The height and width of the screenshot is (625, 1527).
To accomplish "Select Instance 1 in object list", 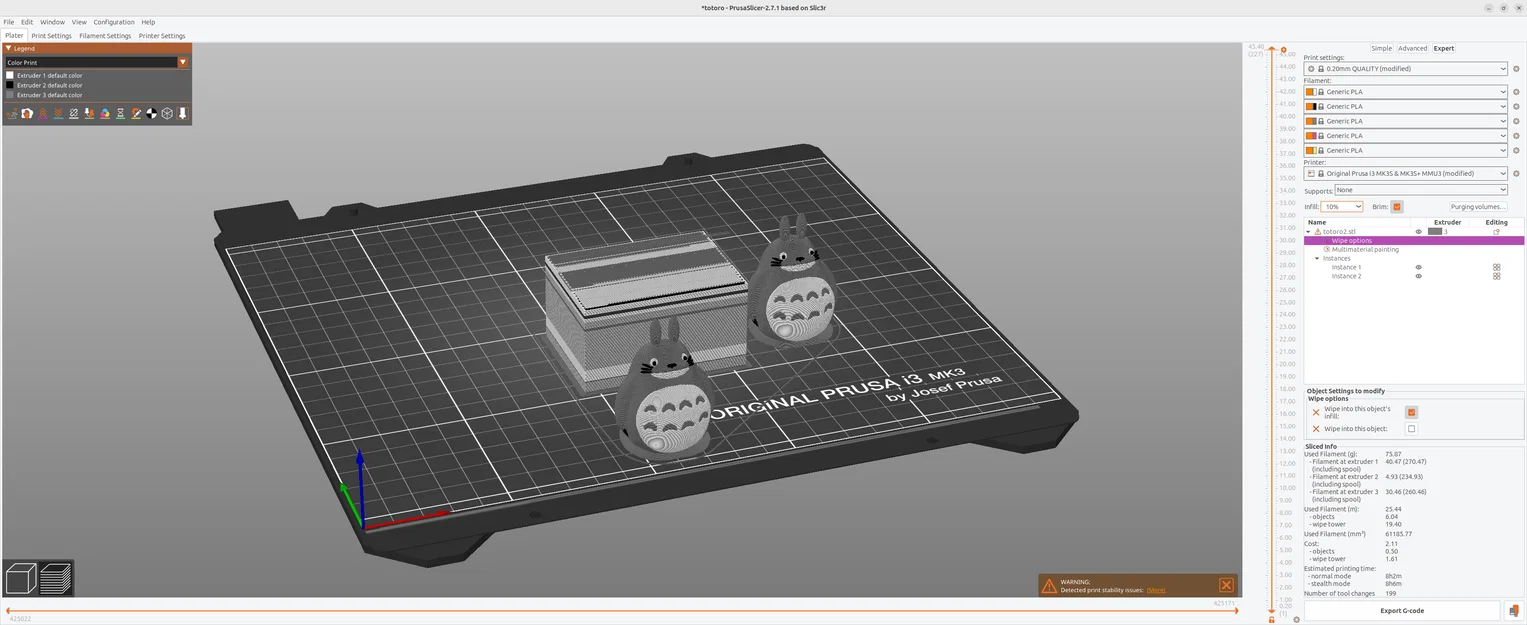I will pos(1346,268).
